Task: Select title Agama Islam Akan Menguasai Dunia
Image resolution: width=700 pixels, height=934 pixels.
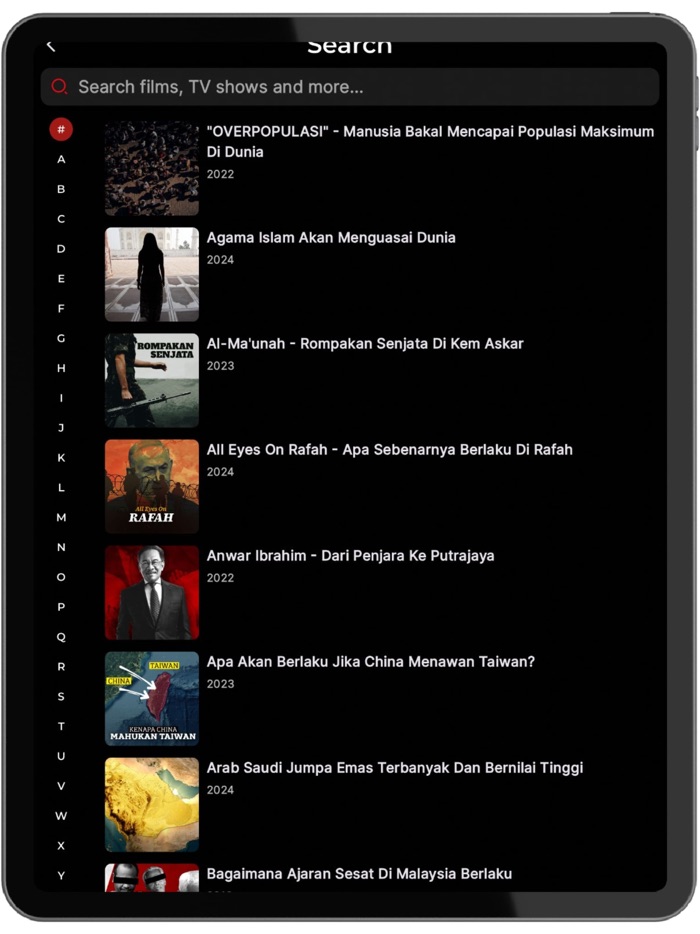Action: click(x=331, y=238)
